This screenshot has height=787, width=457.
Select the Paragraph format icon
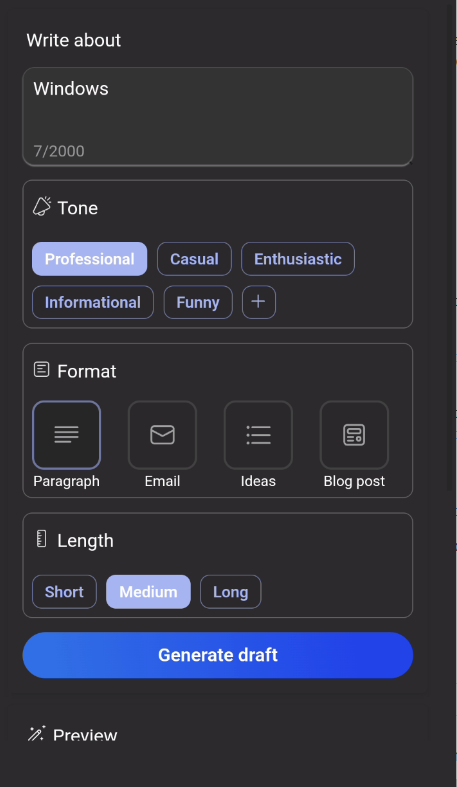click(x=66, y=435)
